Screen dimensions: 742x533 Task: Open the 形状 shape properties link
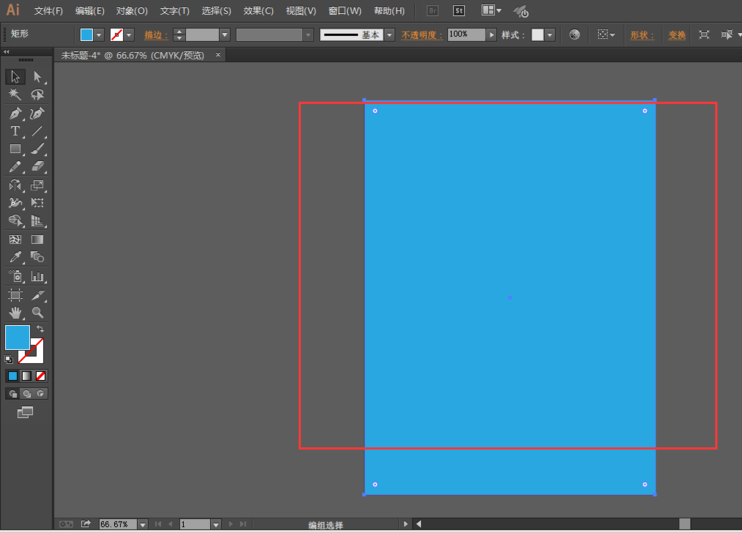(642, 35)
